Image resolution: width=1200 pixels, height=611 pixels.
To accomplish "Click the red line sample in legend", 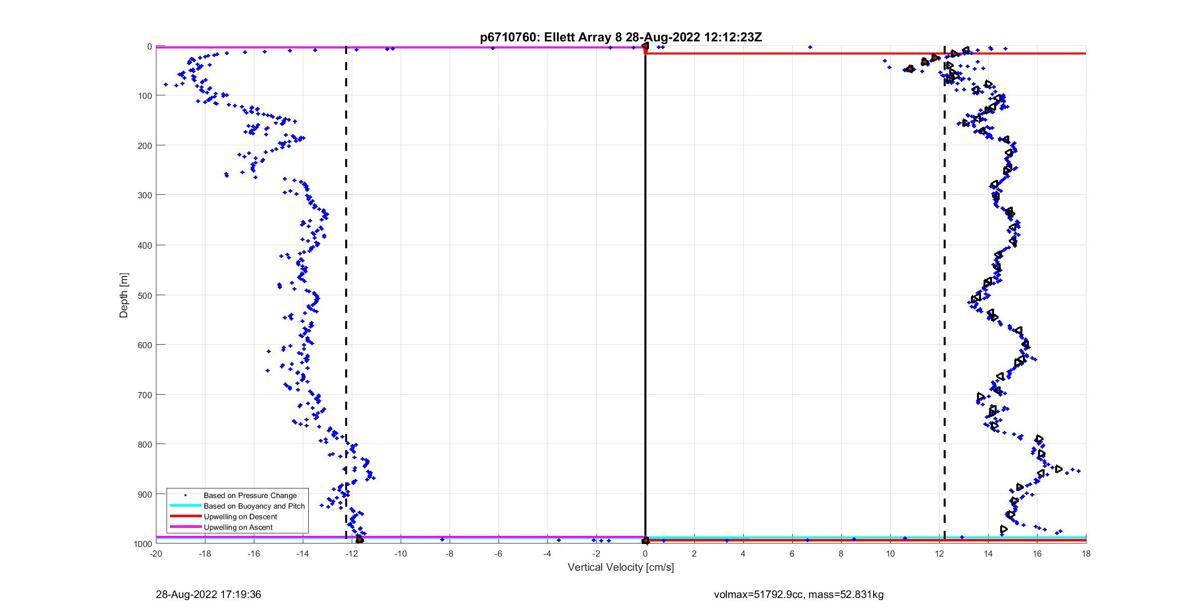I will pyautogui.click(x=184, y=516).
